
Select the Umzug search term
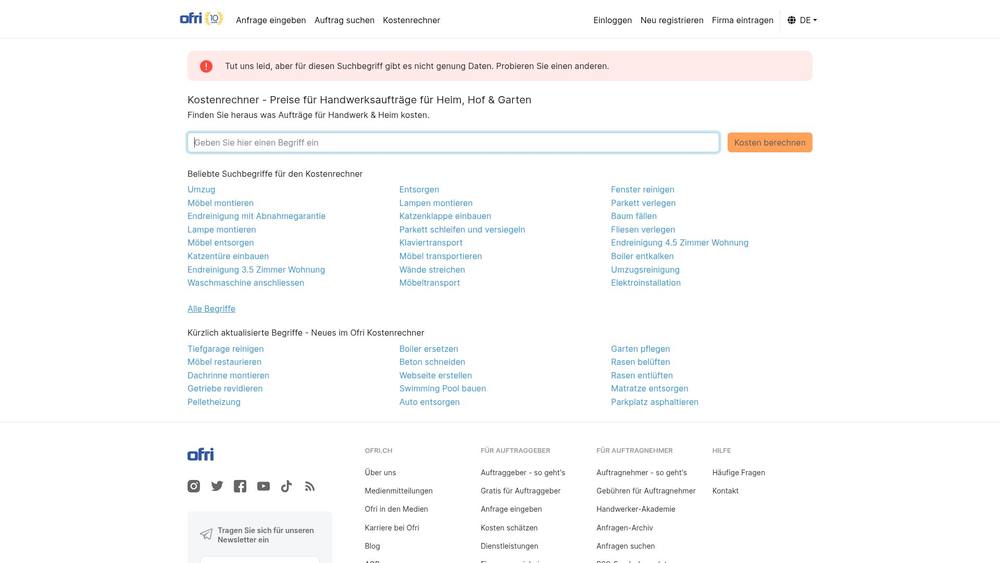click(x=202, y=189)
